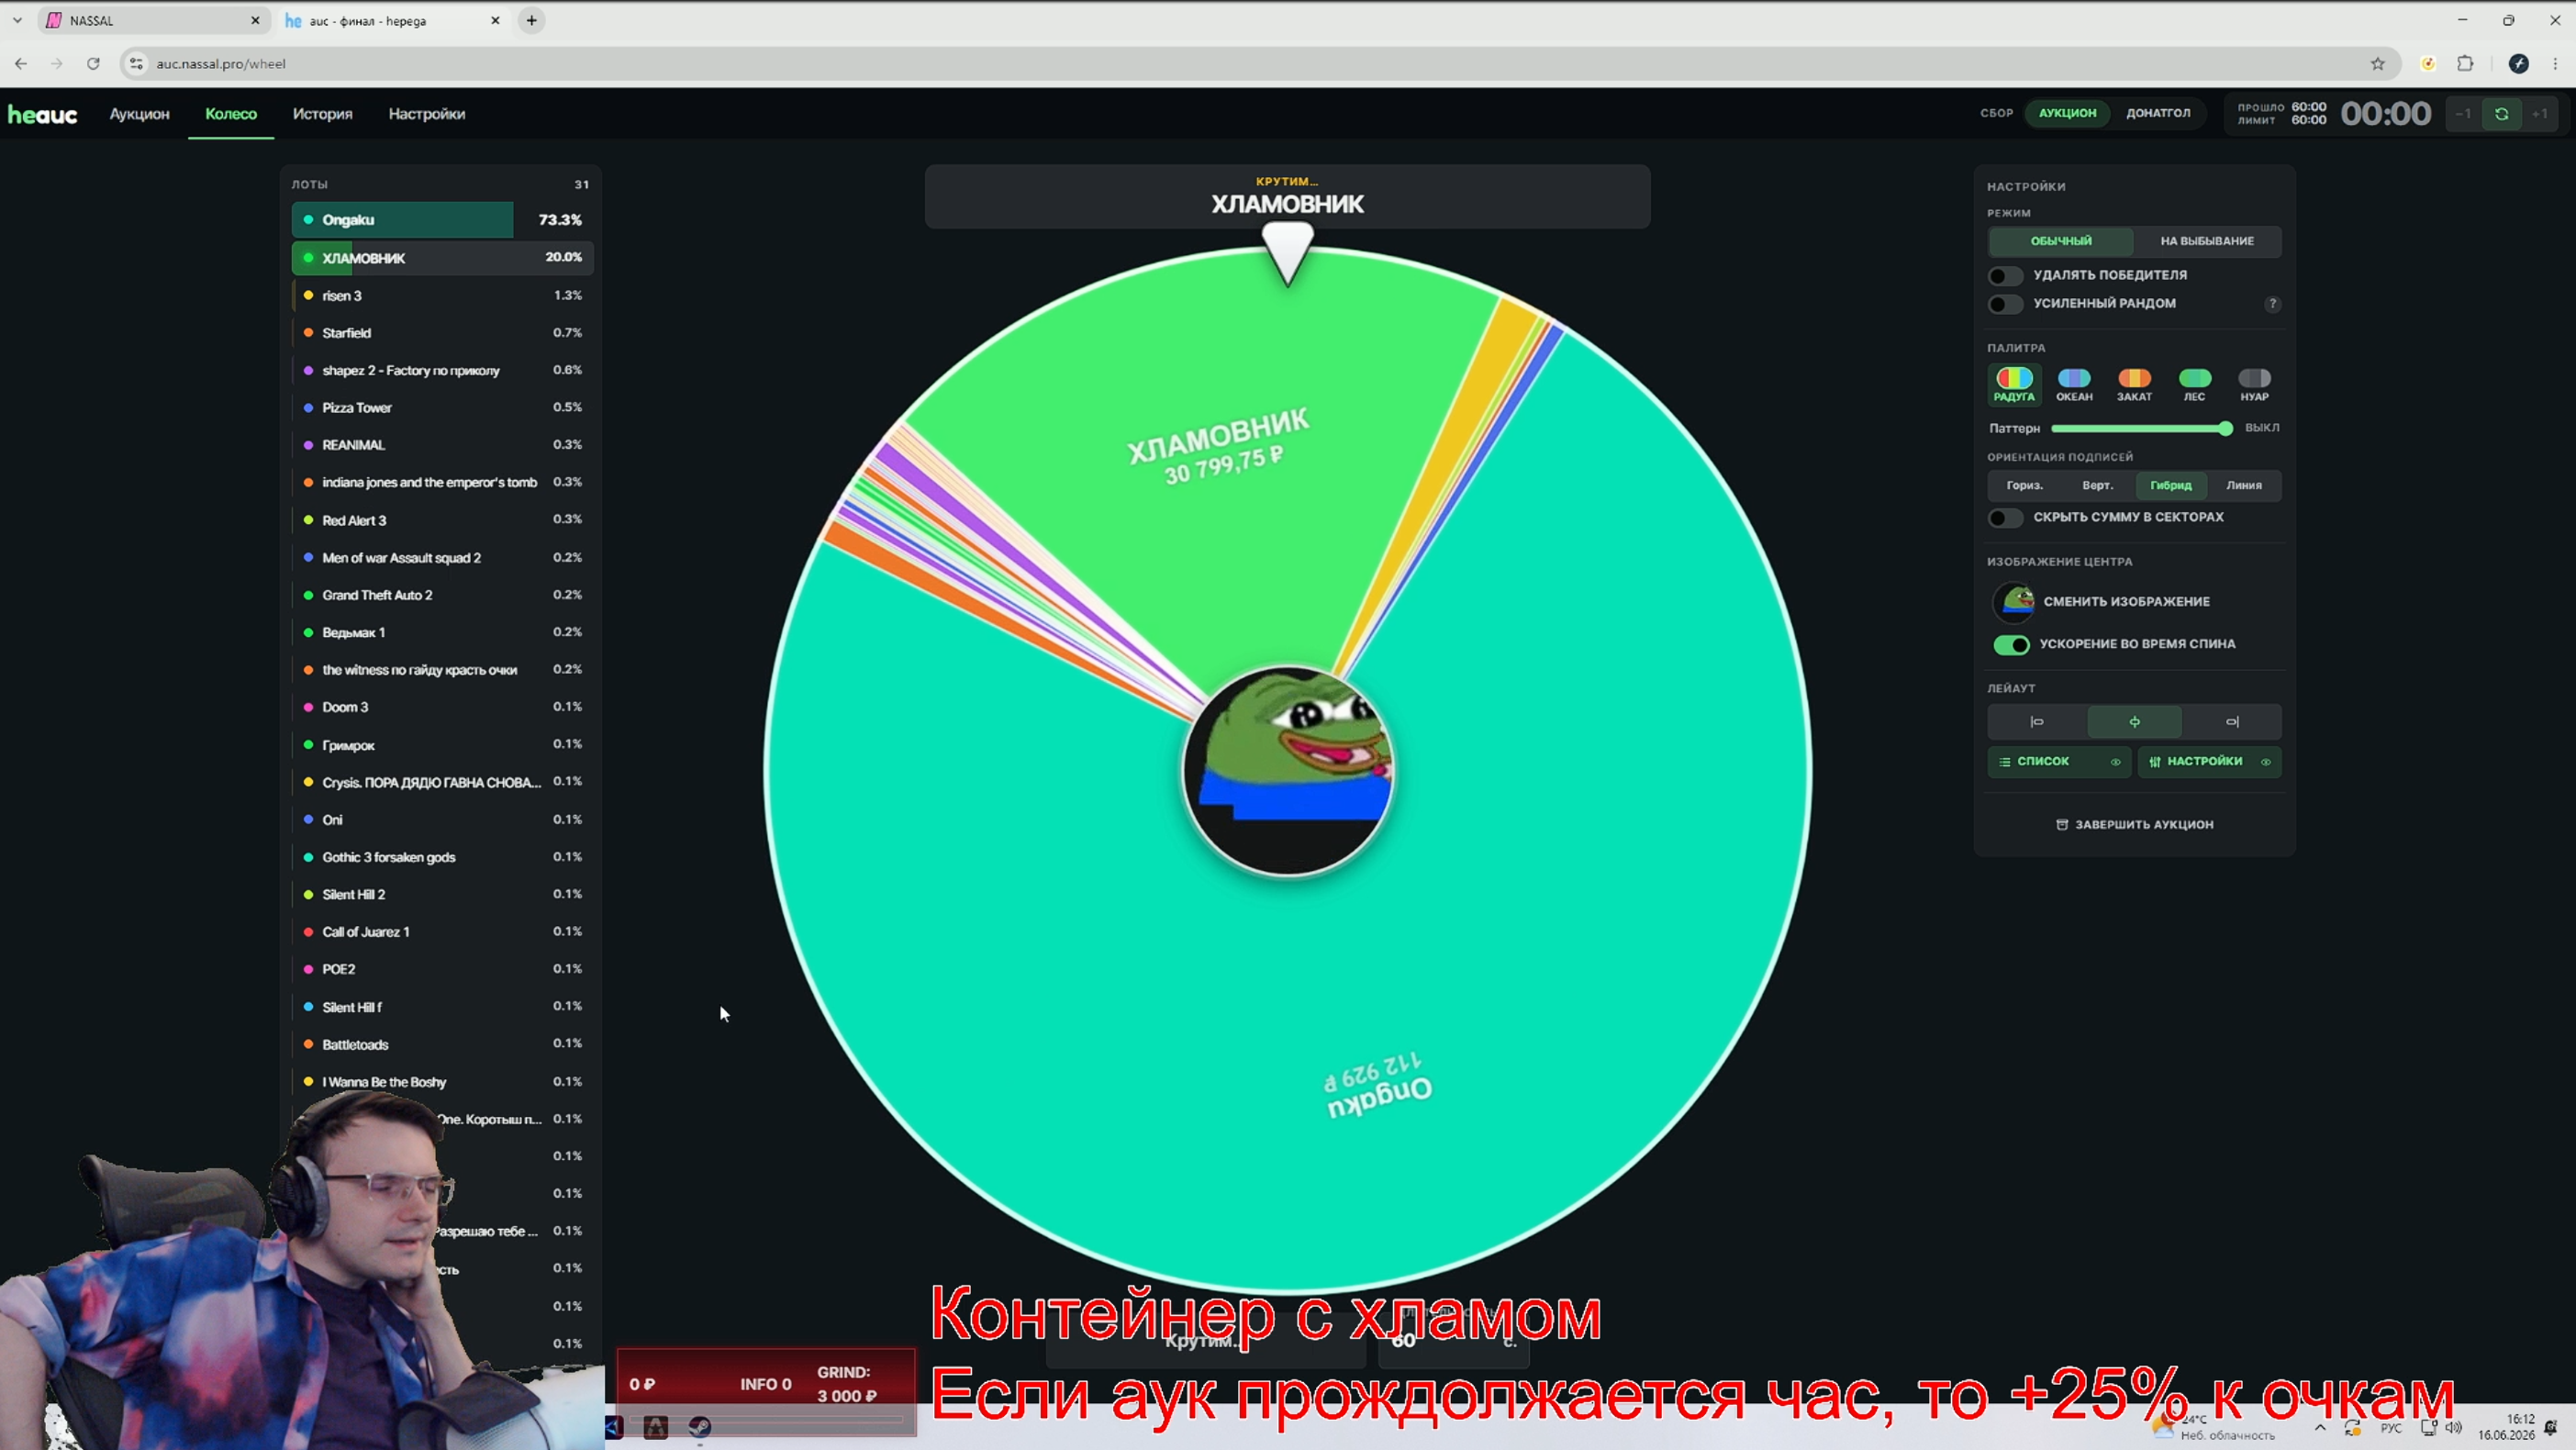2576x1450 pixels.
Task: Click the browser back arrow
Action: coord(21,64)
